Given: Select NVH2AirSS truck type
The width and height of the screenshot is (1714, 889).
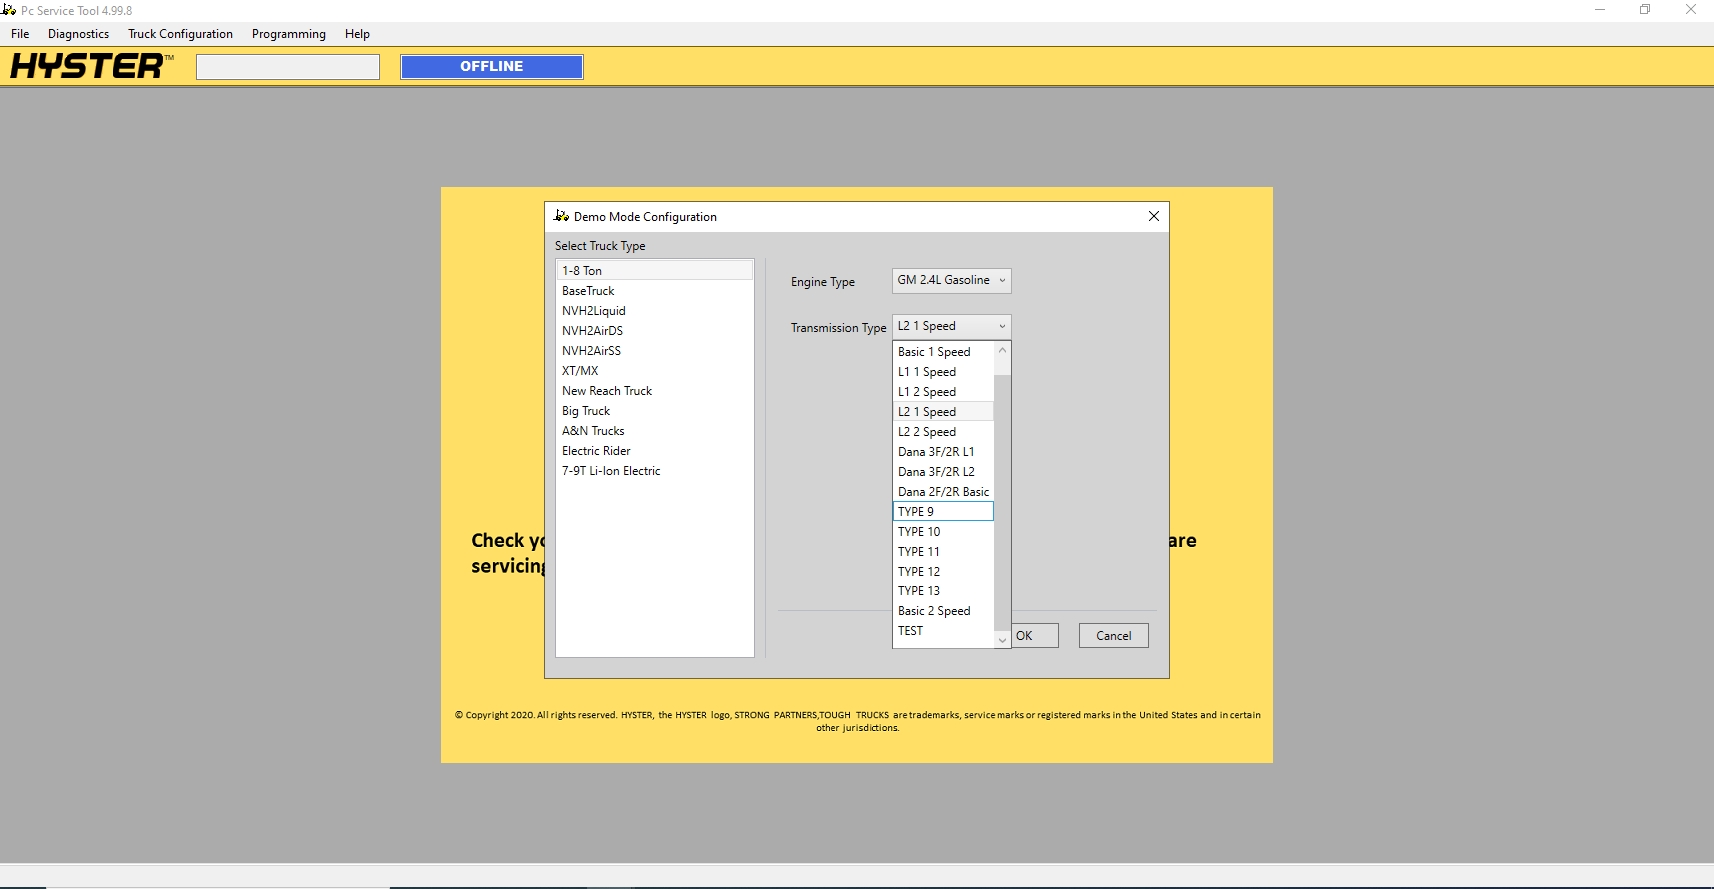Looking at the screenshot, I should (x=654, y=351).
